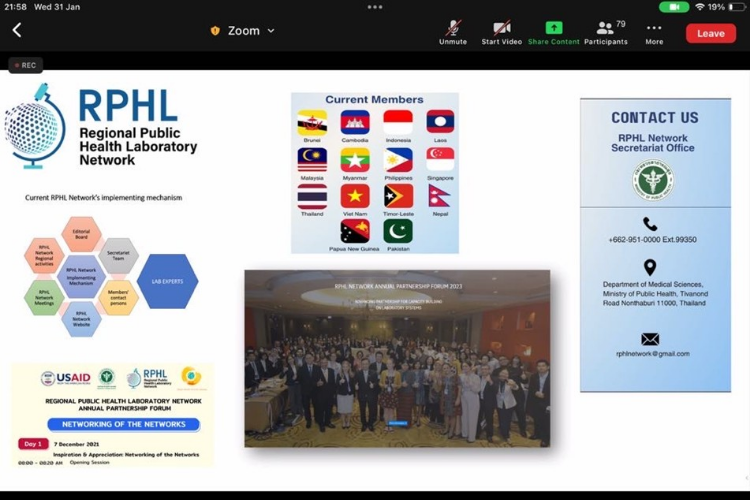Click the Laos flag

coord(440,122)
